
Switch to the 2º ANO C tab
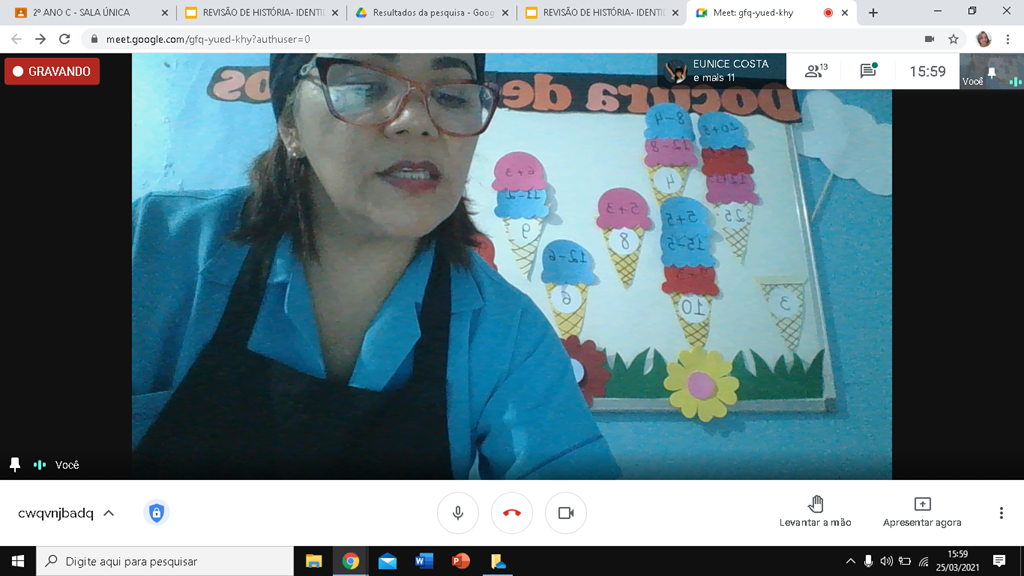tap(80, 14)
